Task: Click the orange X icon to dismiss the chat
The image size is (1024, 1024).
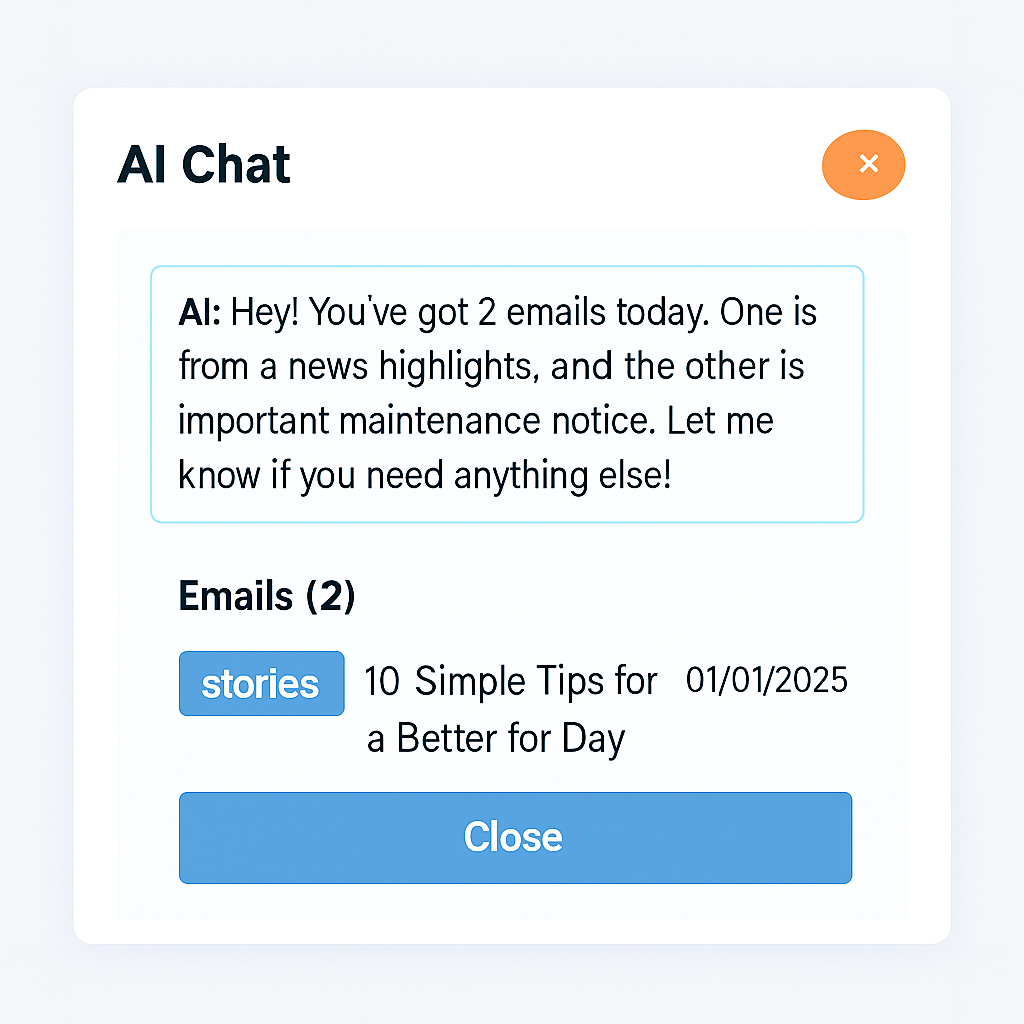Action: click(863, 165)
